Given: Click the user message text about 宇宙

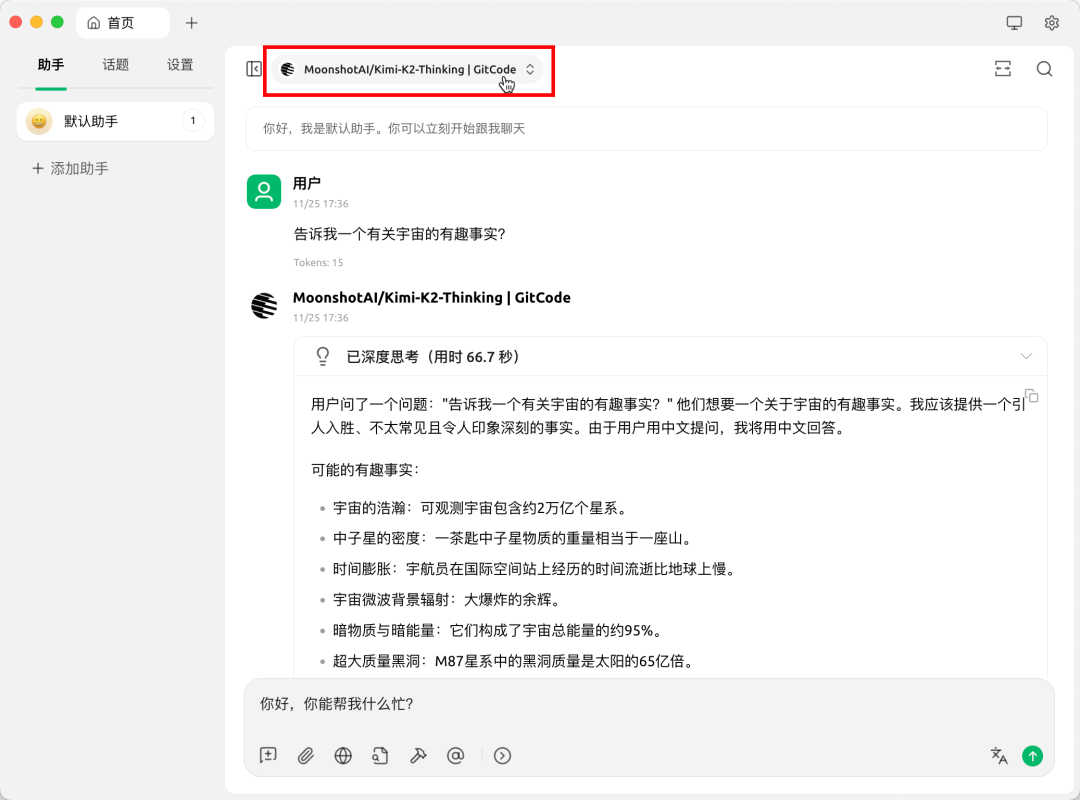Looking at the screenshot, I should (399, 234).
